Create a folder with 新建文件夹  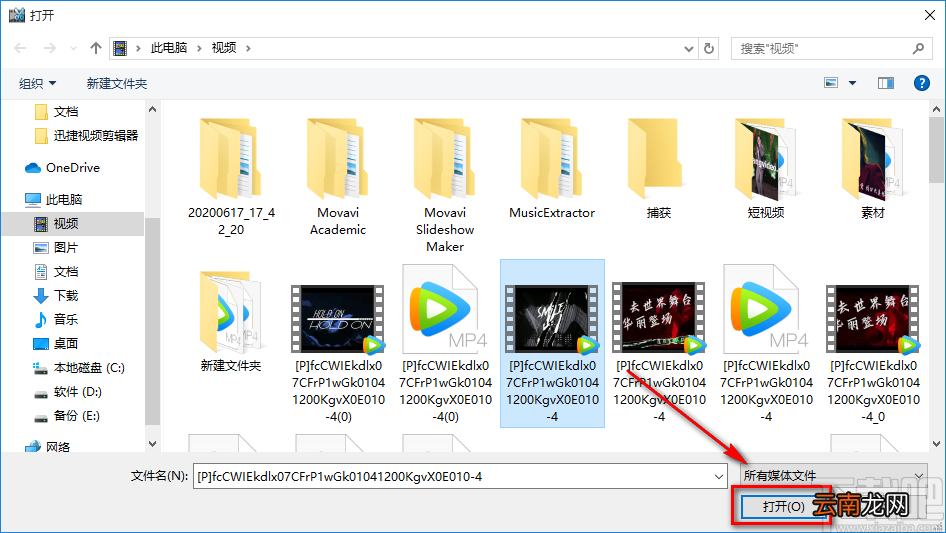(x=116, y=83)
